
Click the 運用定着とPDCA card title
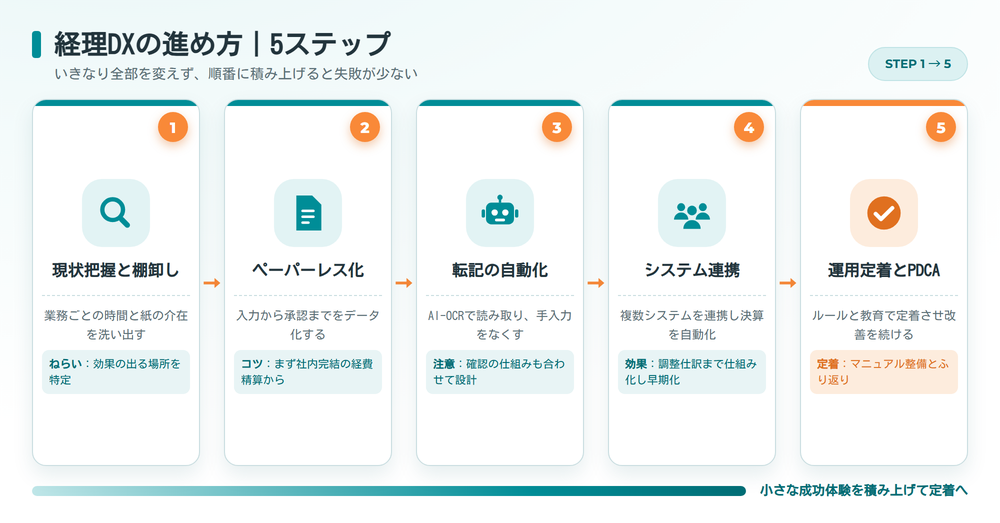[x=884, y=270]
